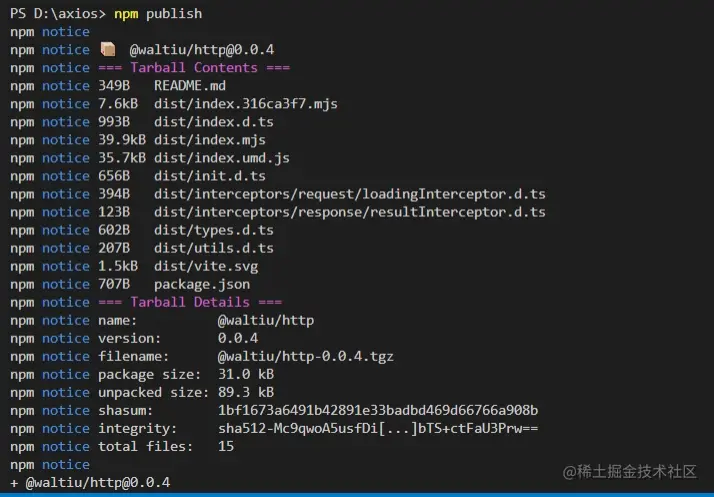Click the package.json file entry
Screen dimensions: 714x497
[x=202, y=284]
